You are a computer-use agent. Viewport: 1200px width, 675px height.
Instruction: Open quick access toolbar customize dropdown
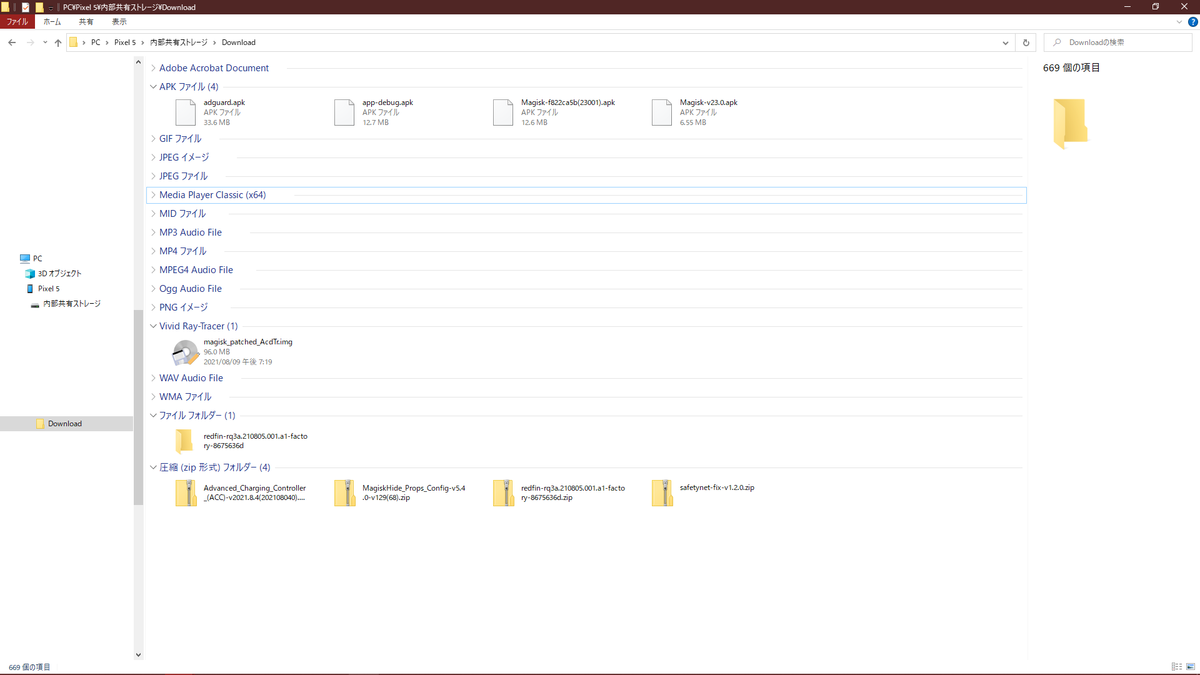pyautogui.click(x=51, y=7)
